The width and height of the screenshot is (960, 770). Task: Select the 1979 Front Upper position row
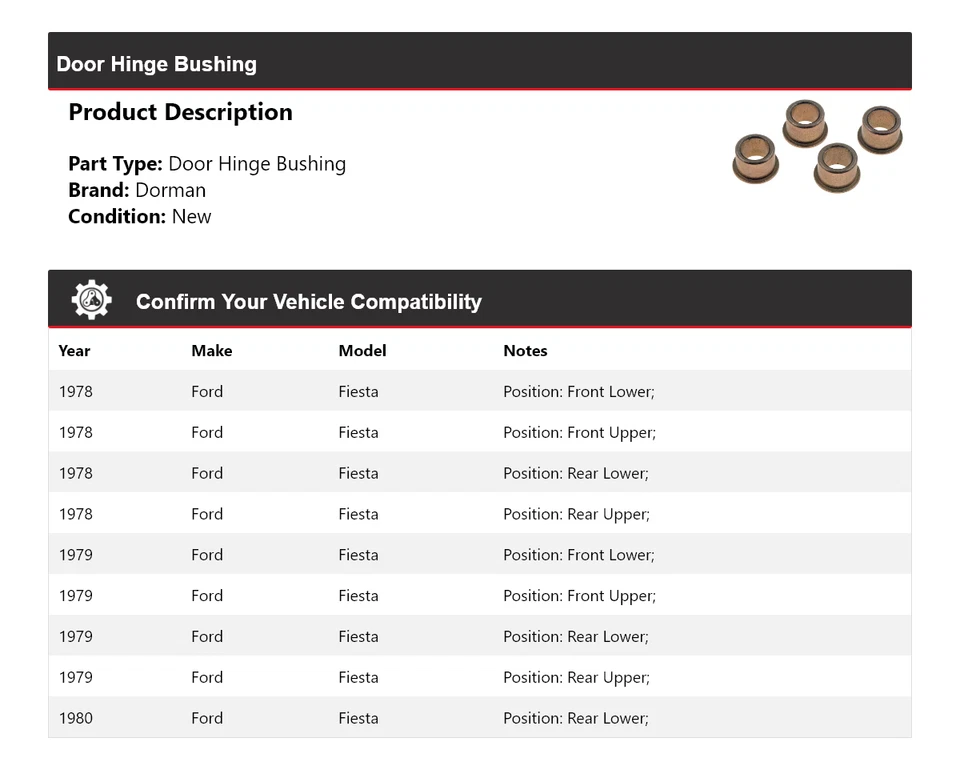pos(479,596)
